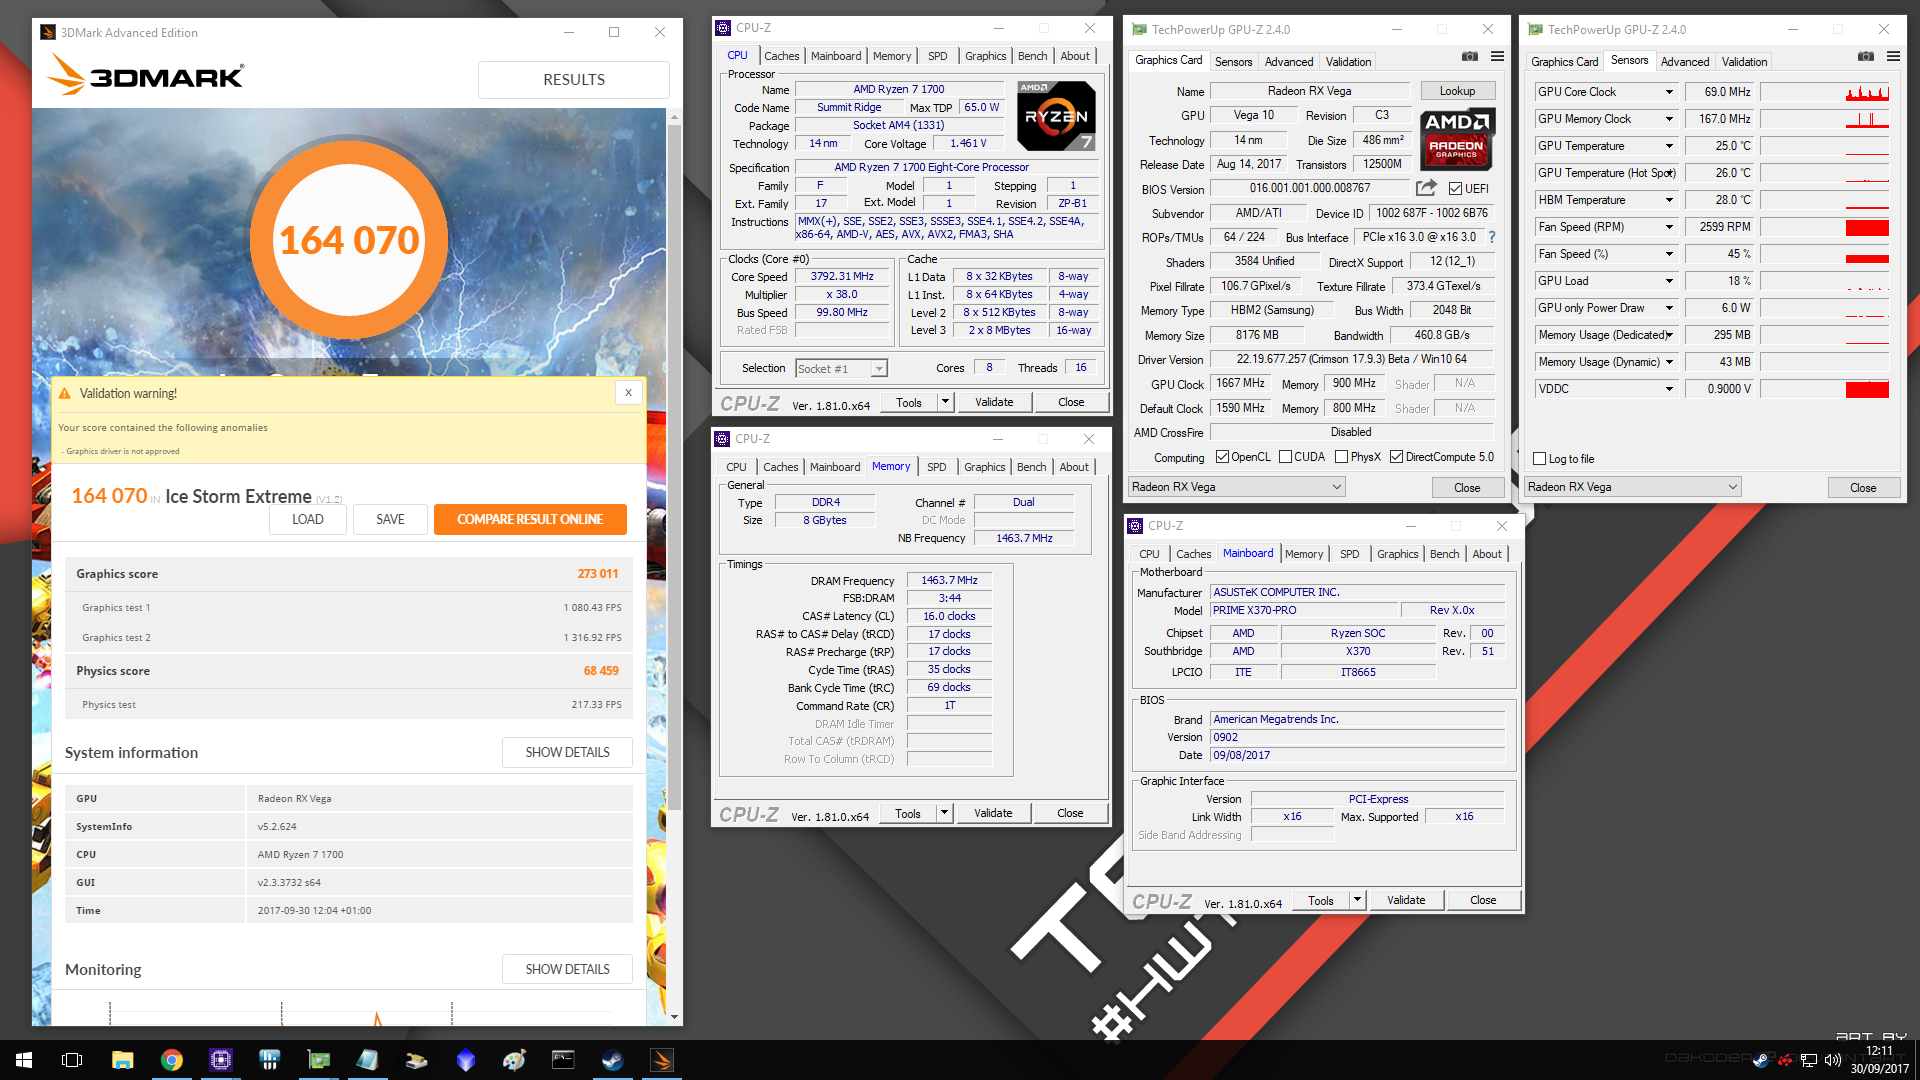This screenshot has width=1920, height=1080.
Task: Click the SAVE button in 3DMark
Action: click(390, 519)
